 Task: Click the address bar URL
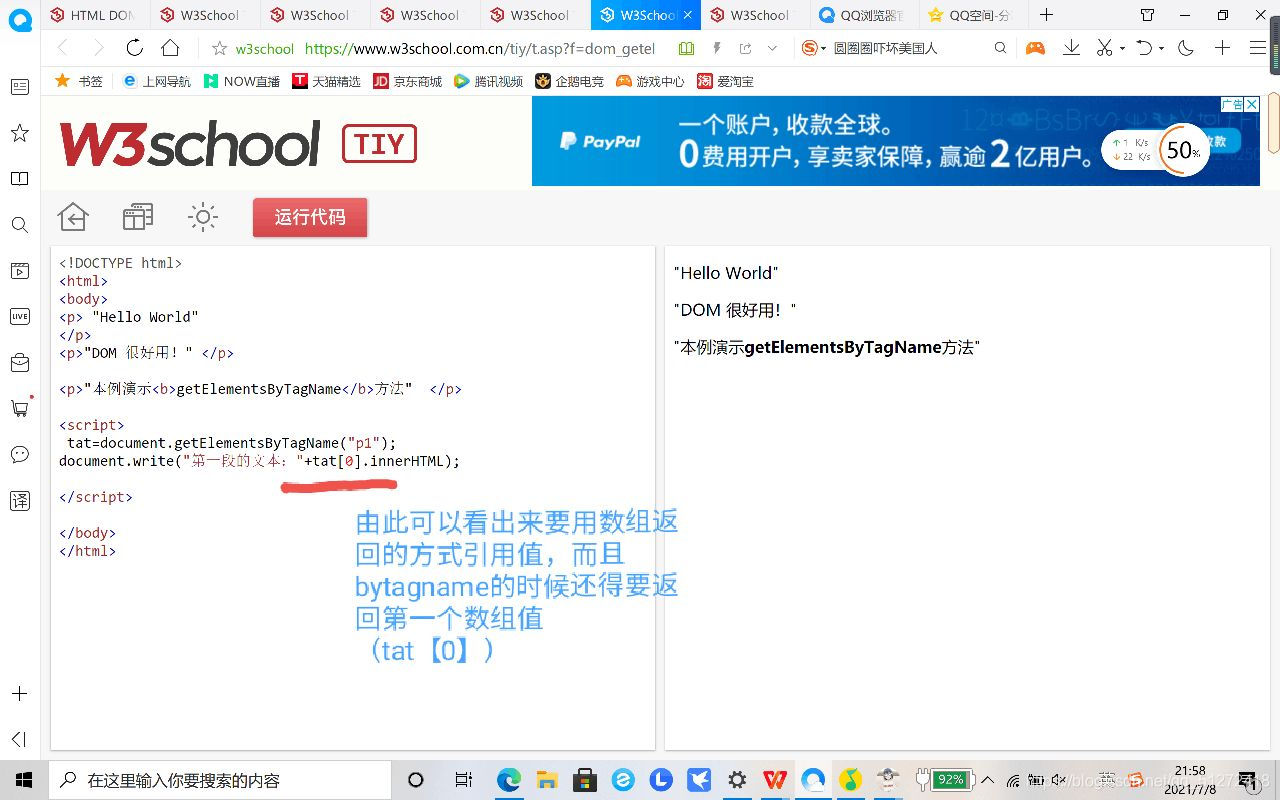(480, 48)
